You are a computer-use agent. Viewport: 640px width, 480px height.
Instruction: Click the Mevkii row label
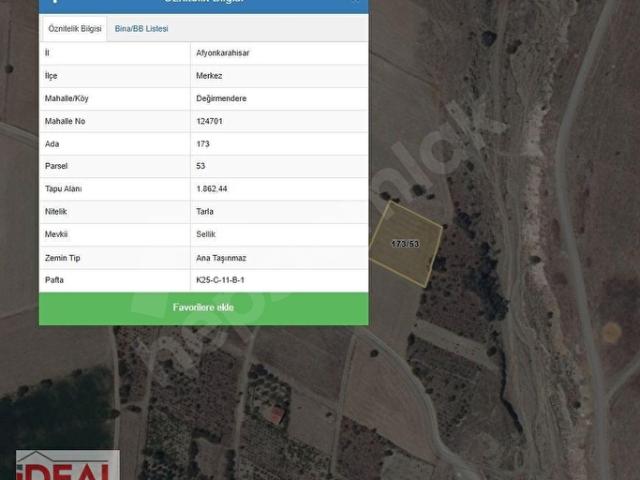coord(56,234)
